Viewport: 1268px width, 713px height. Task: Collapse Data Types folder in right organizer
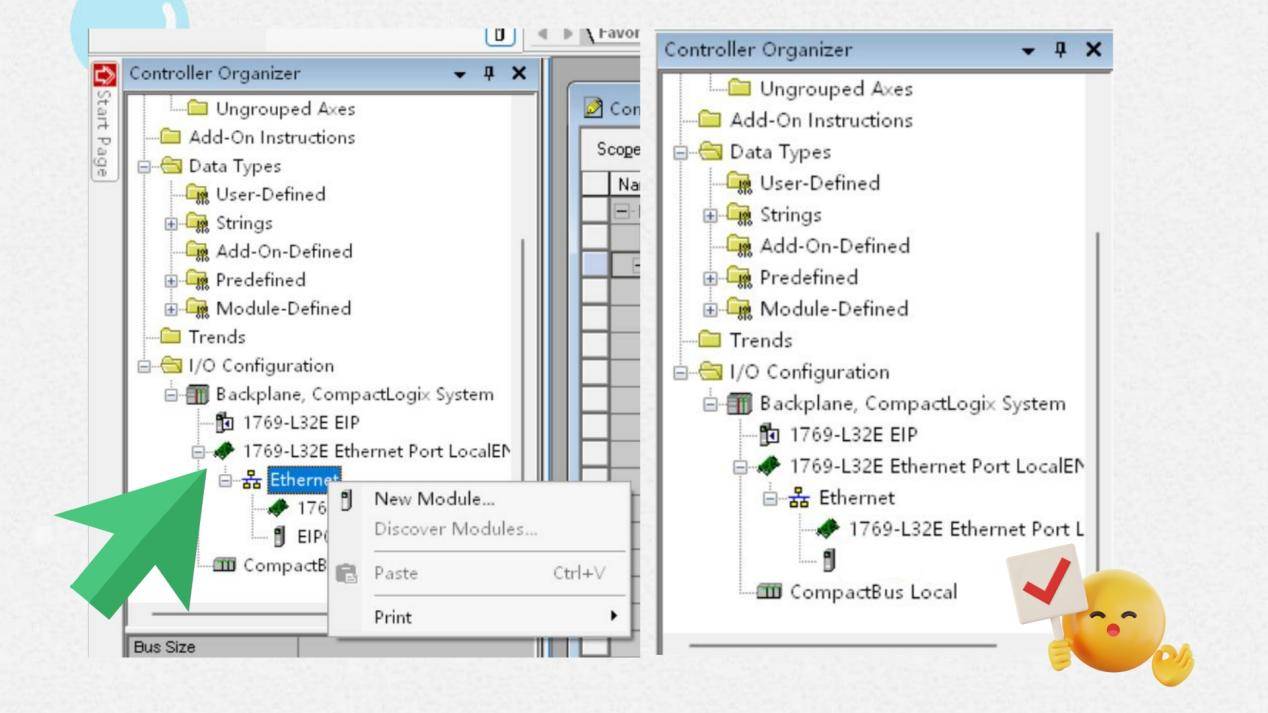tap(681, 153)
